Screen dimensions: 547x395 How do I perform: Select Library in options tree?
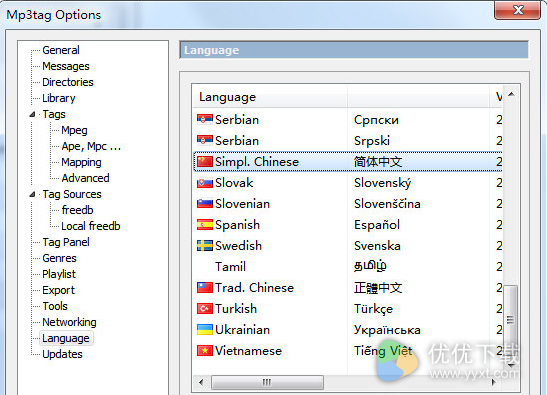coord(59,98)
